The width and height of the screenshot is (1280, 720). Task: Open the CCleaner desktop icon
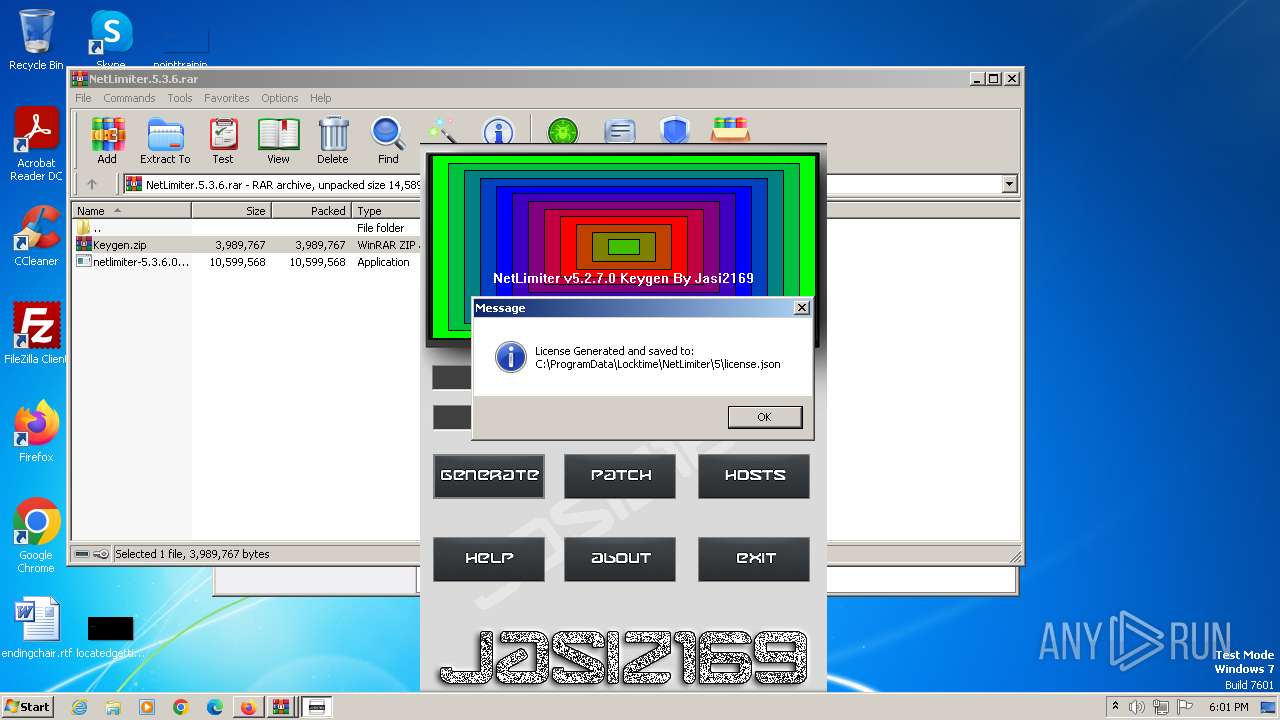(x=36, y=236)
